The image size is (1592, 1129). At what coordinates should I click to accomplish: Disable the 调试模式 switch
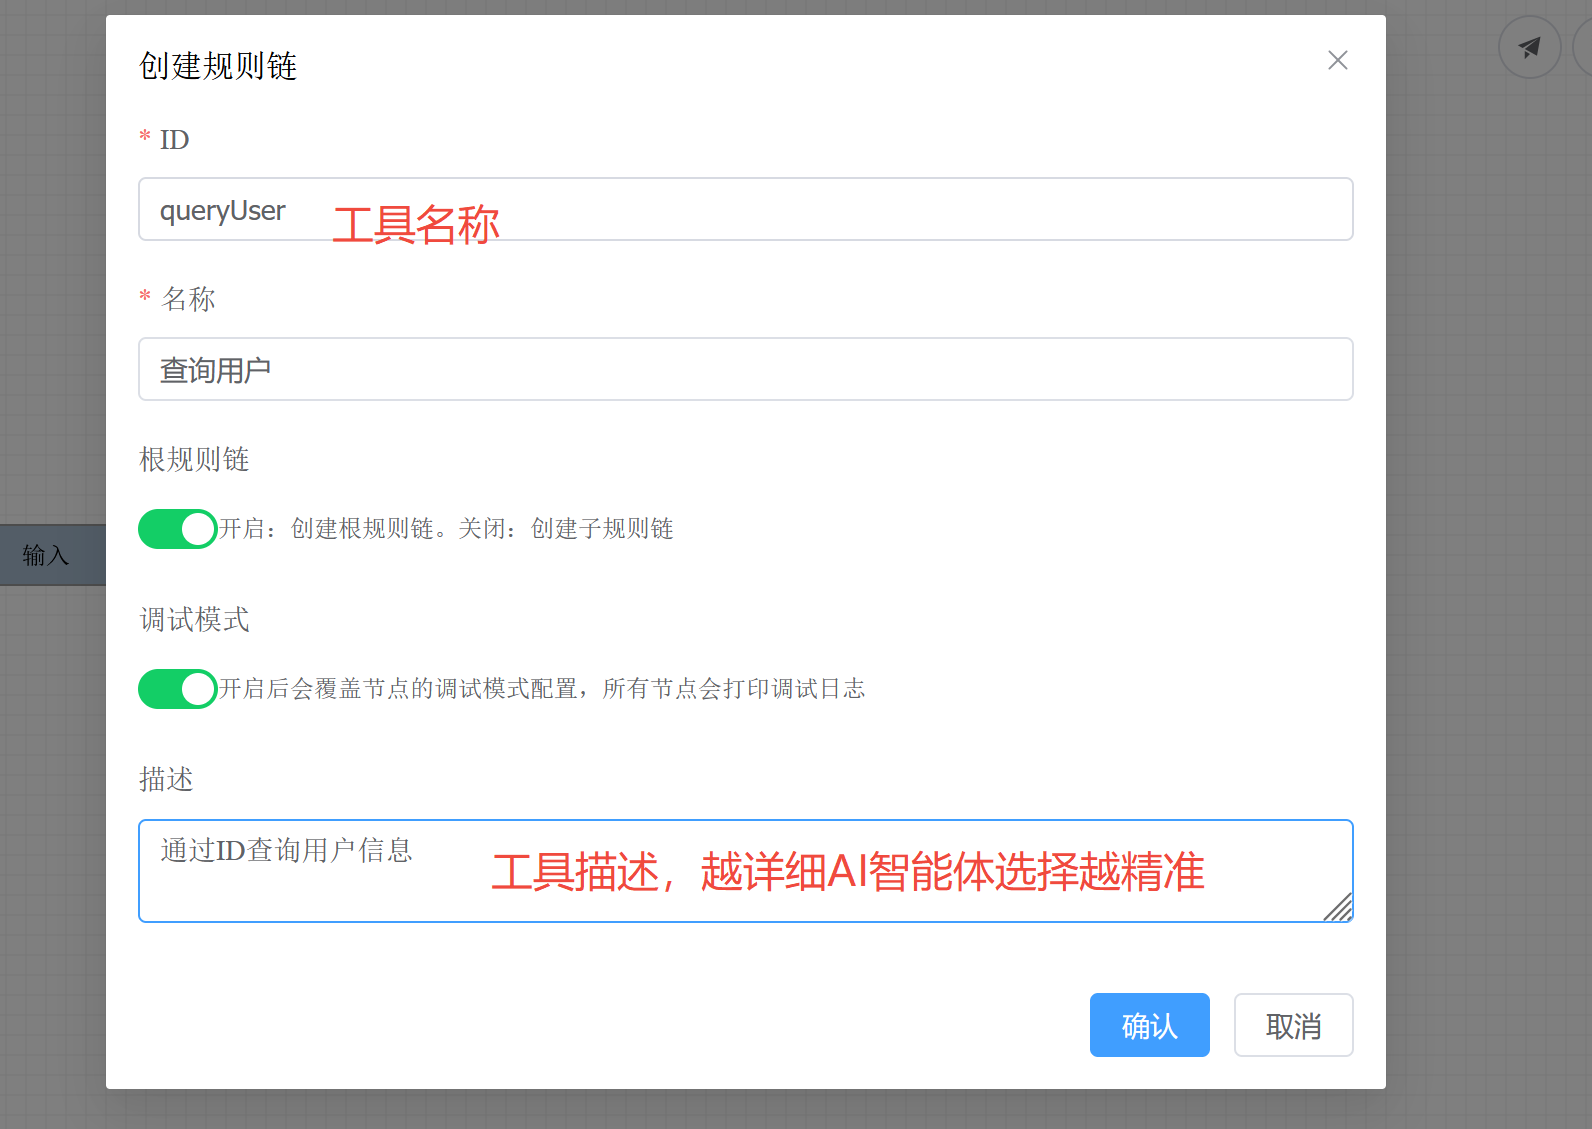pos(178,689)
